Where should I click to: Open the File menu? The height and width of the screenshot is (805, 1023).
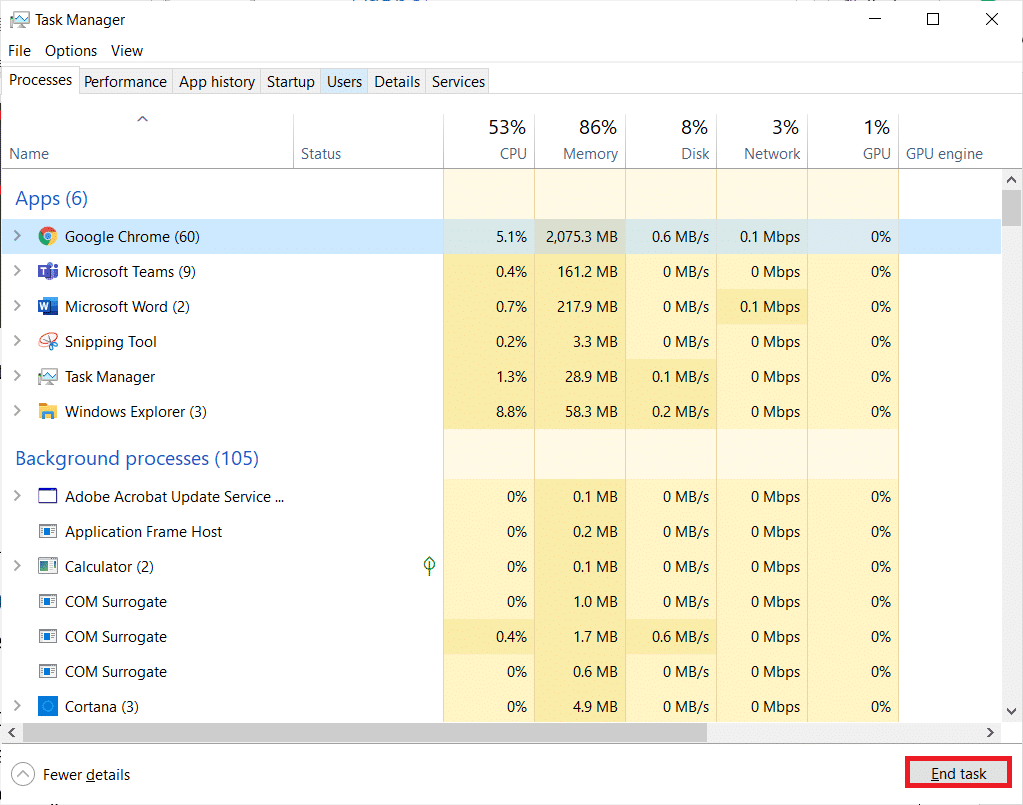[x=19, y=51]
